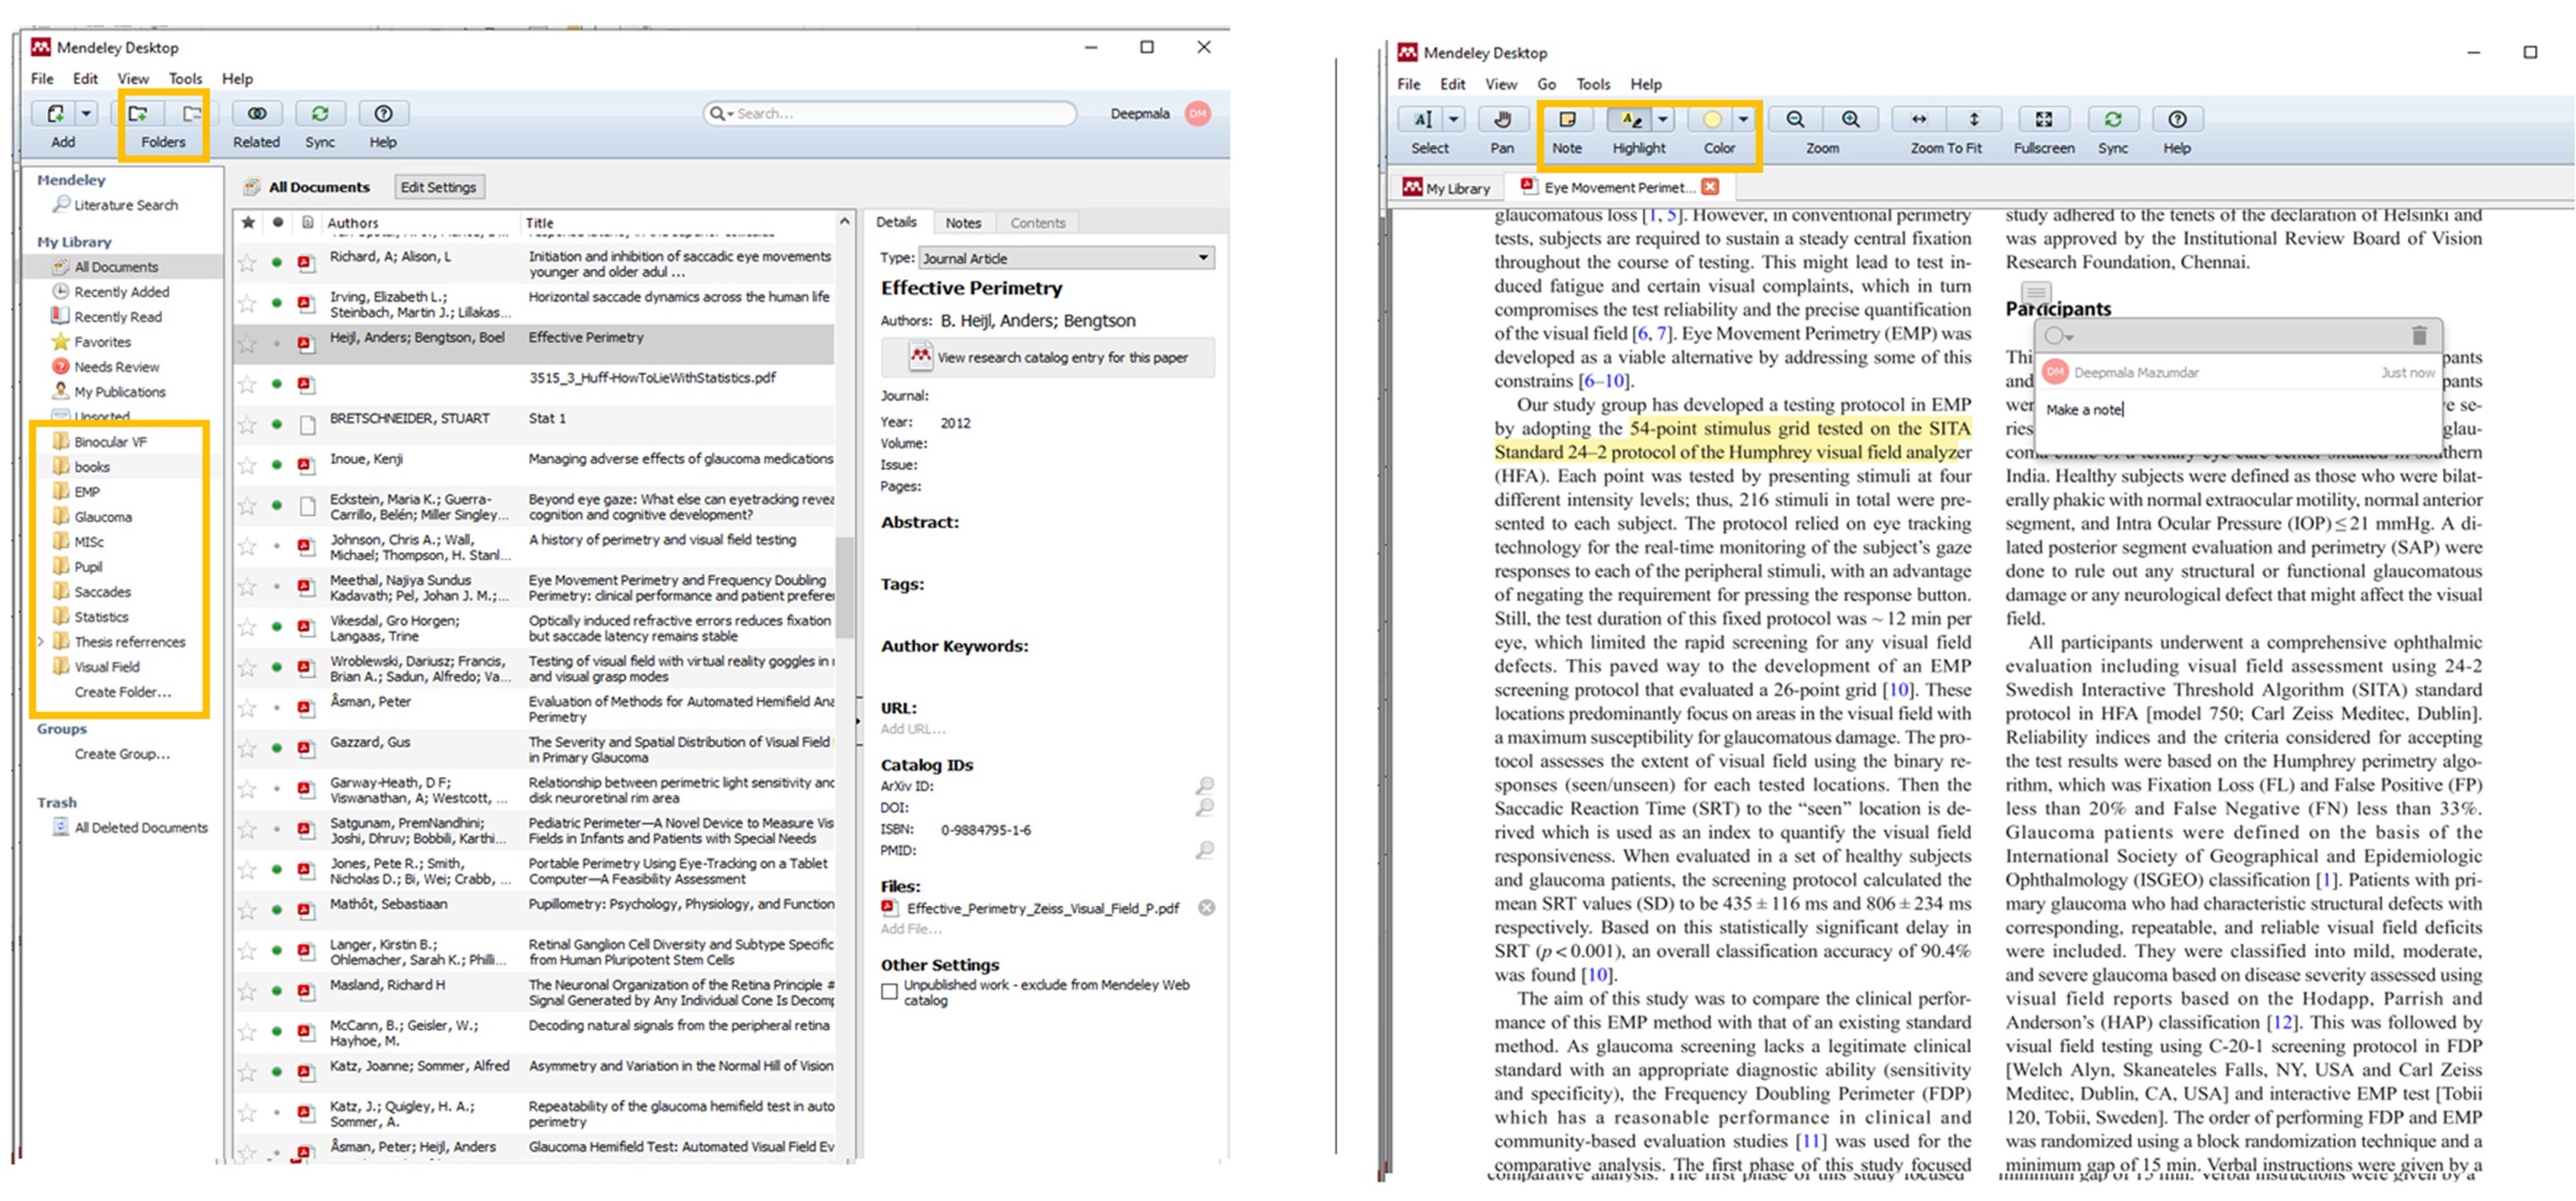Create a new folder using the Folders toolbar icon
Viewport: 2576px width, 1201px height.
pos(138,114)
